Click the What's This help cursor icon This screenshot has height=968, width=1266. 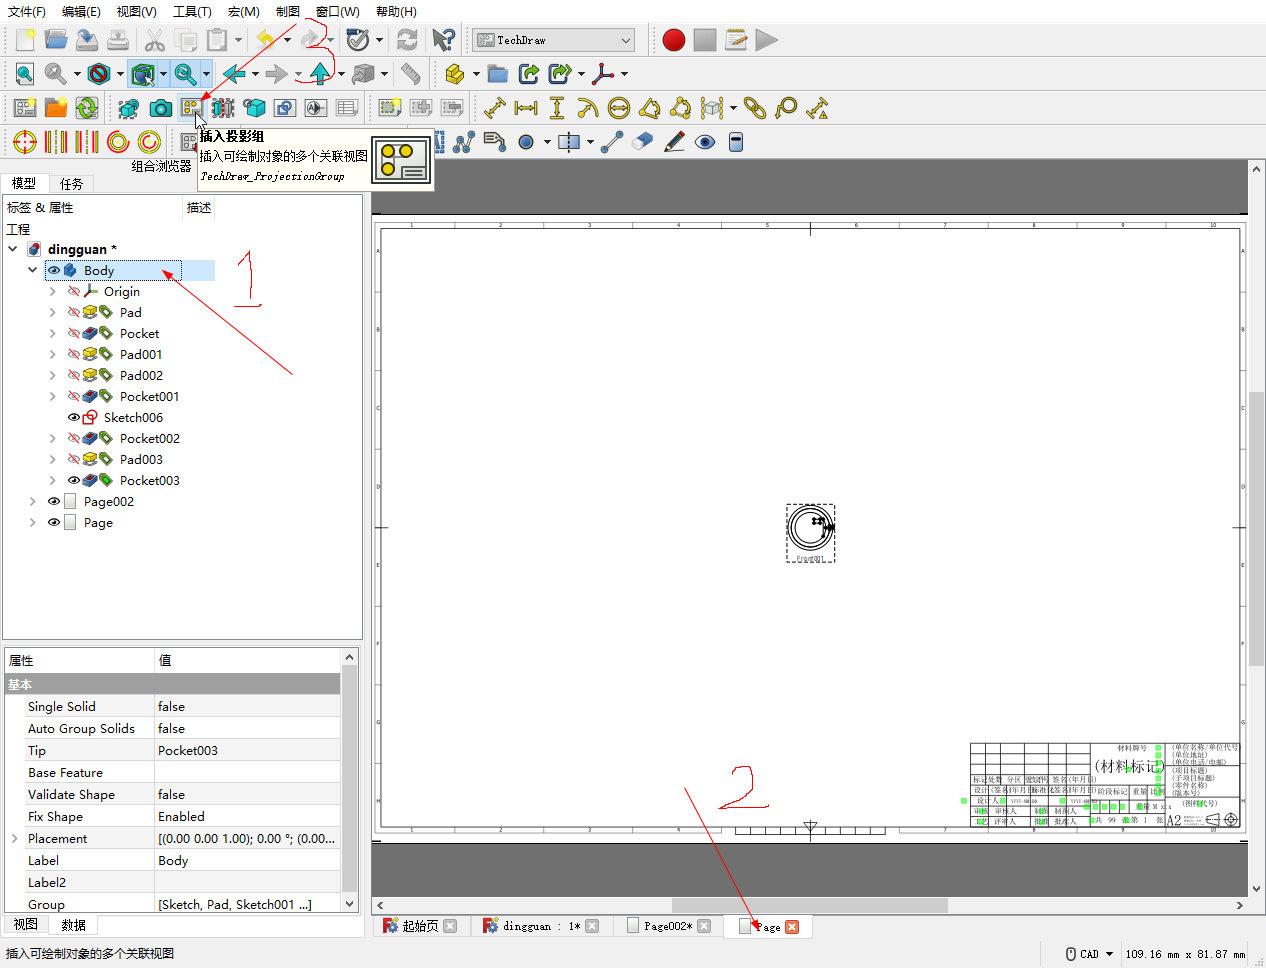pos(444,40)
